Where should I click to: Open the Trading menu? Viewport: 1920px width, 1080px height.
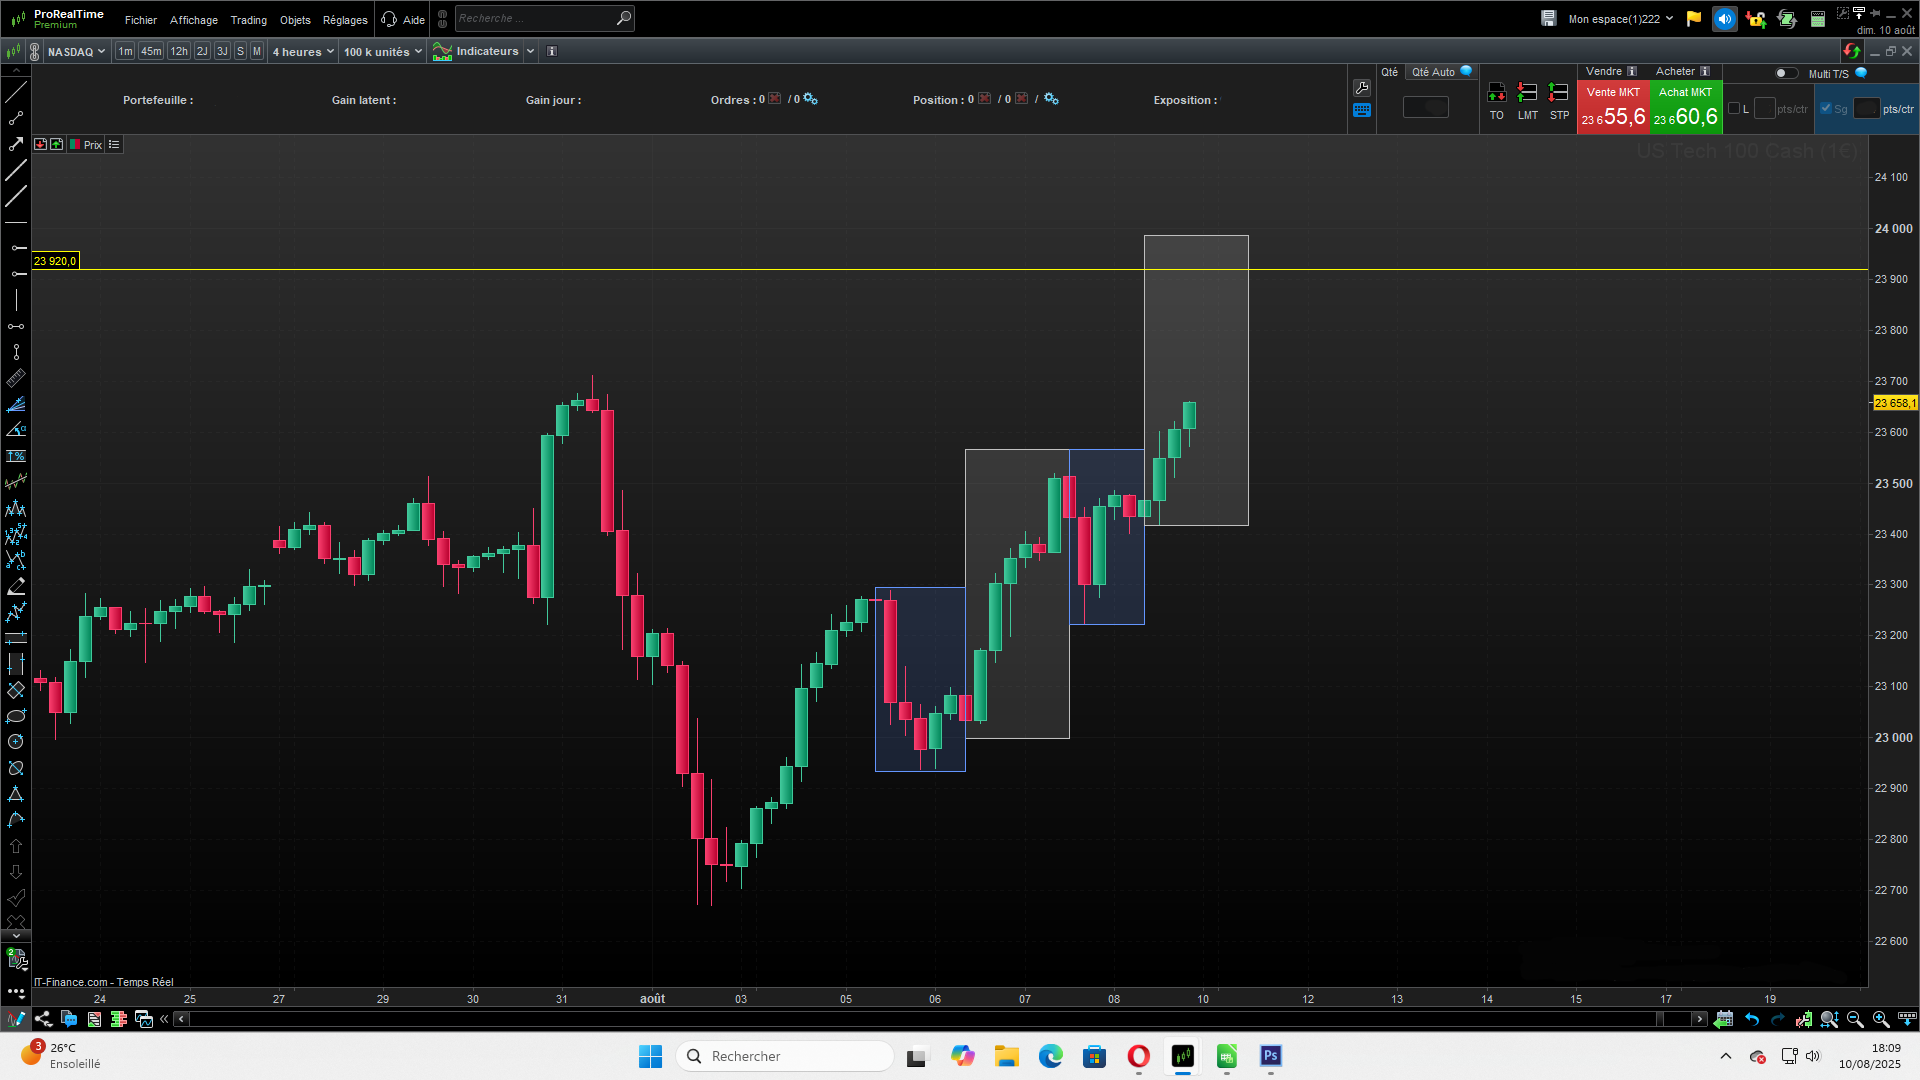coord(248,20)
